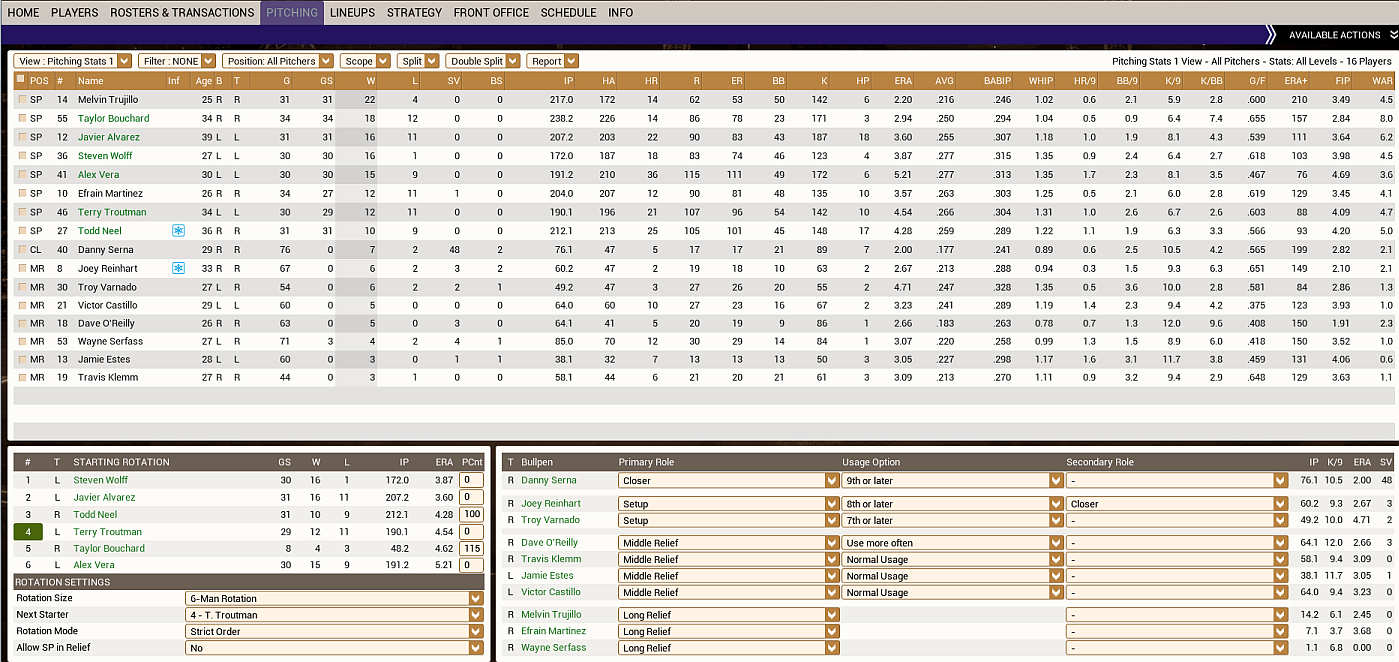Click the highlighted green rotation slot 4 marker
The height and width of the screenshot is (662, 1399).
28,532
